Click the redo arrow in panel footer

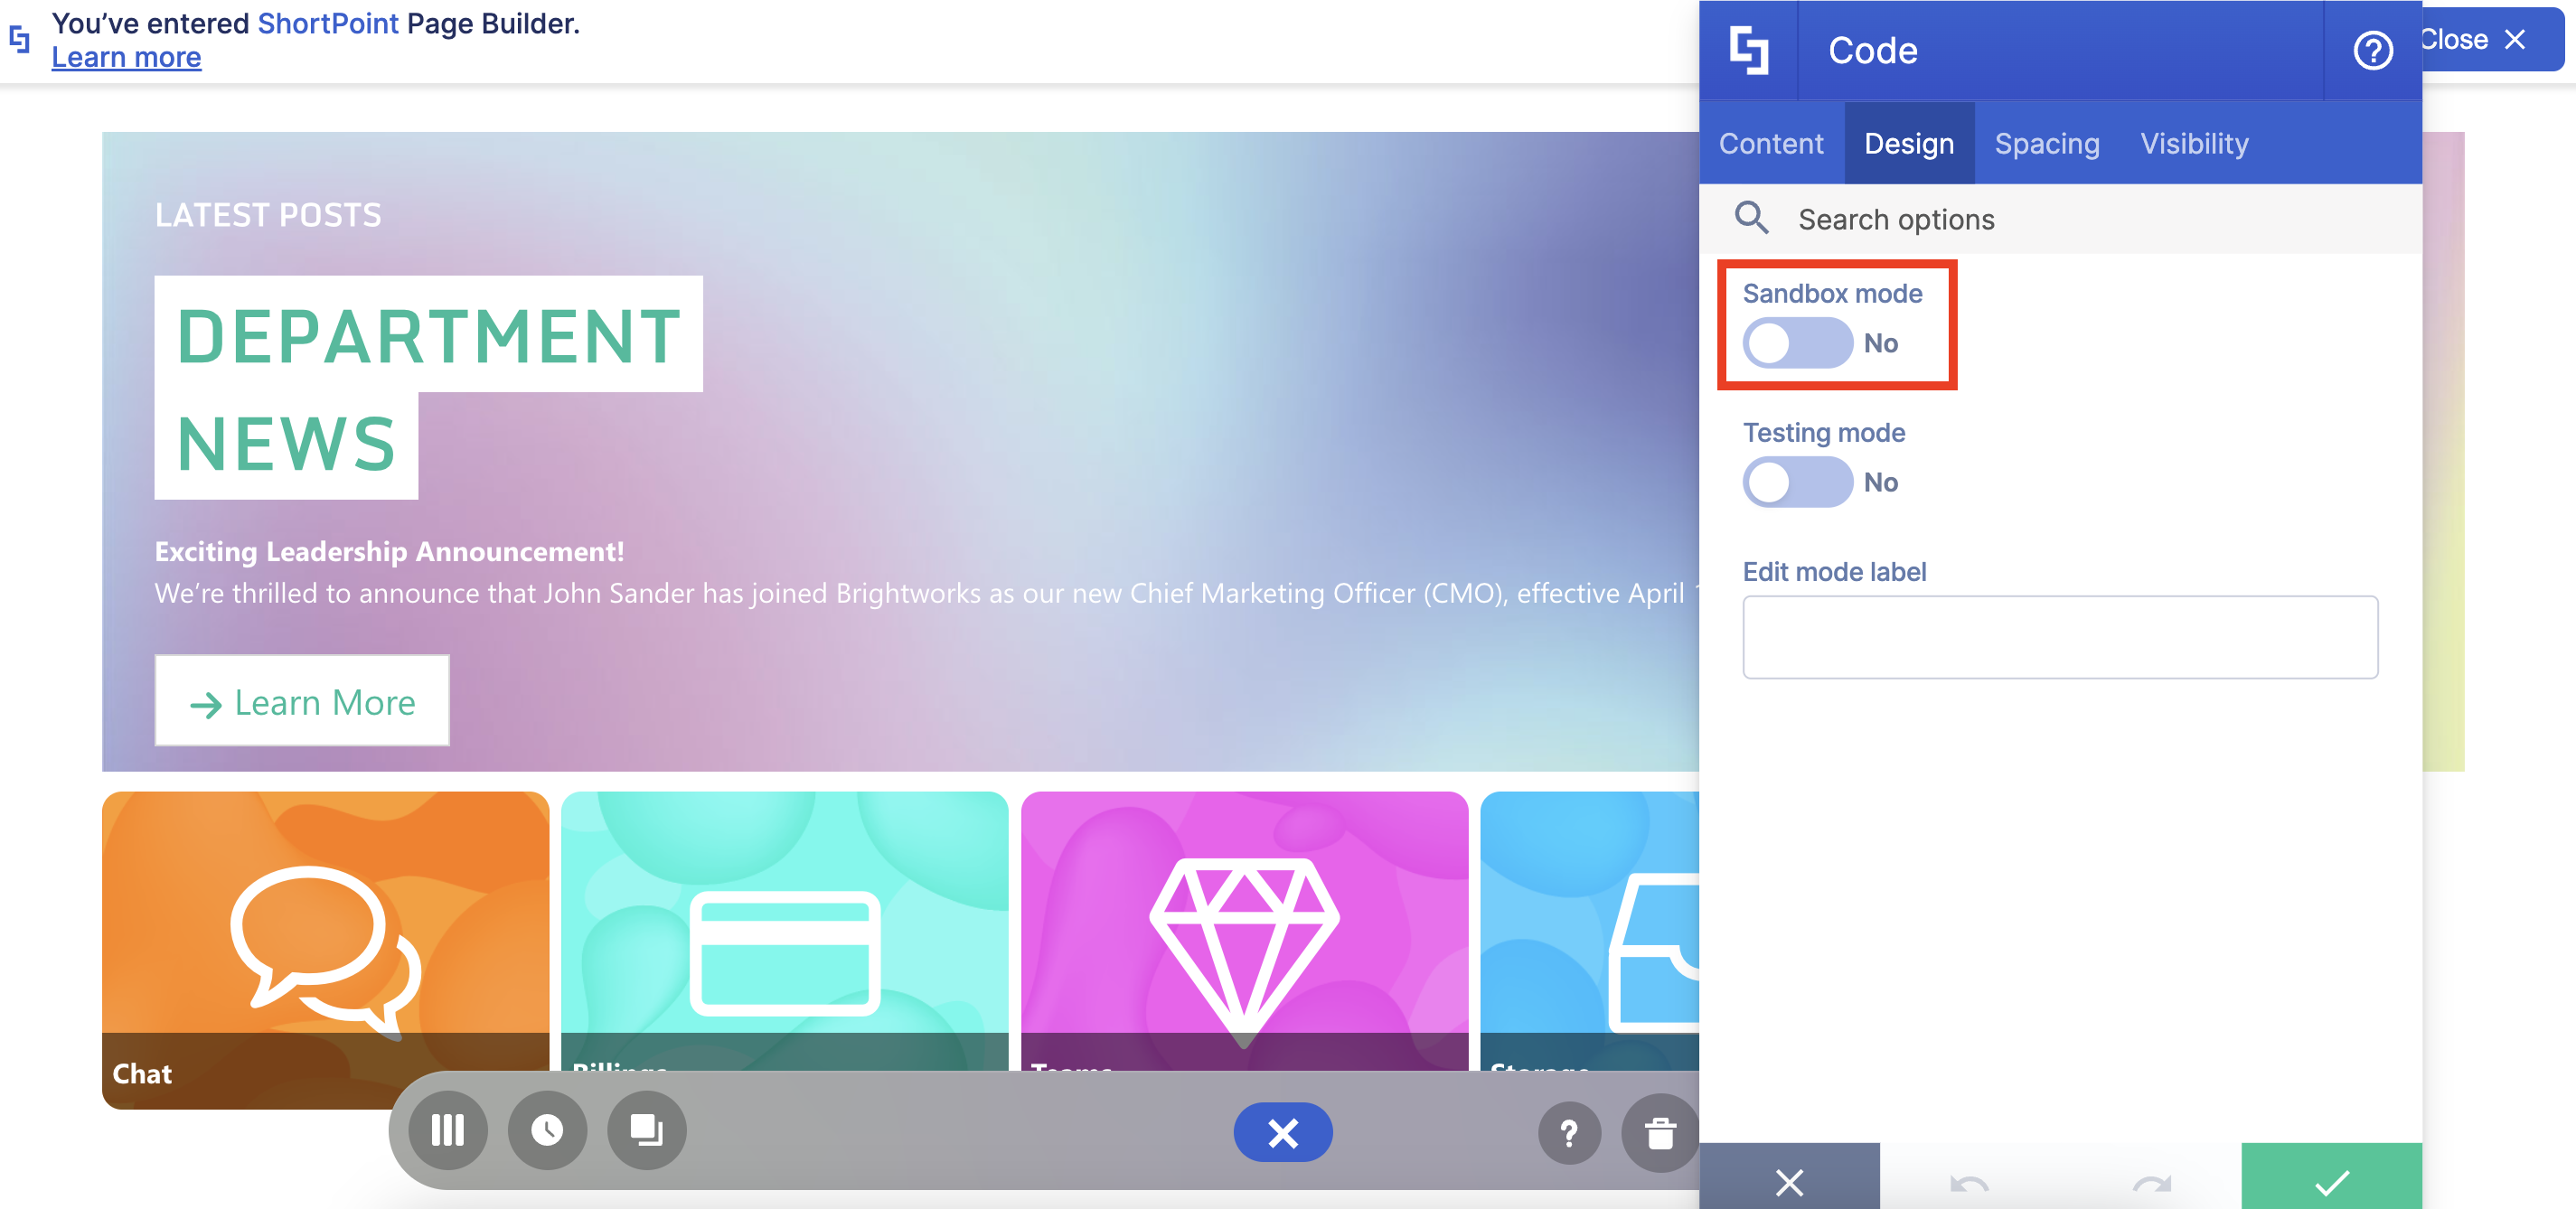click(2151, 1183)
